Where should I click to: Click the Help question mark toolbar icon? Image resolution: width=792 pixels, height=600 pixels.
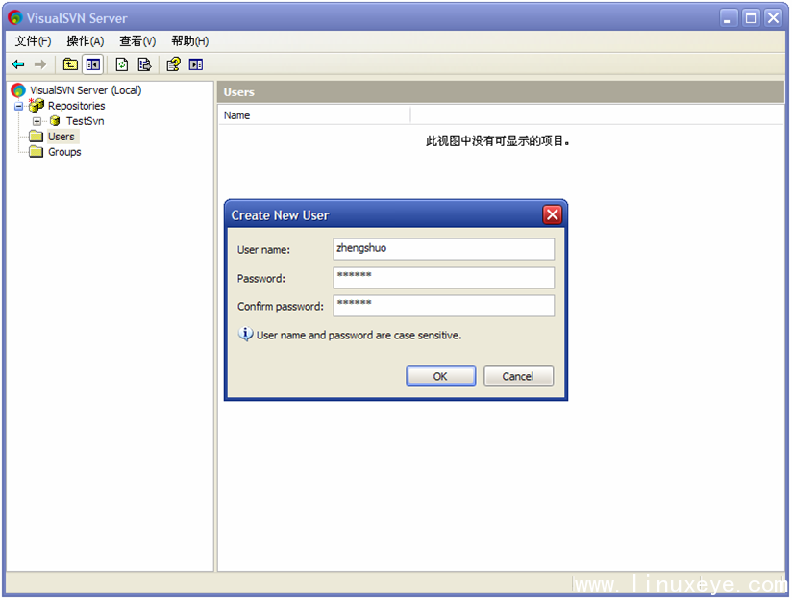pos(173,64)
